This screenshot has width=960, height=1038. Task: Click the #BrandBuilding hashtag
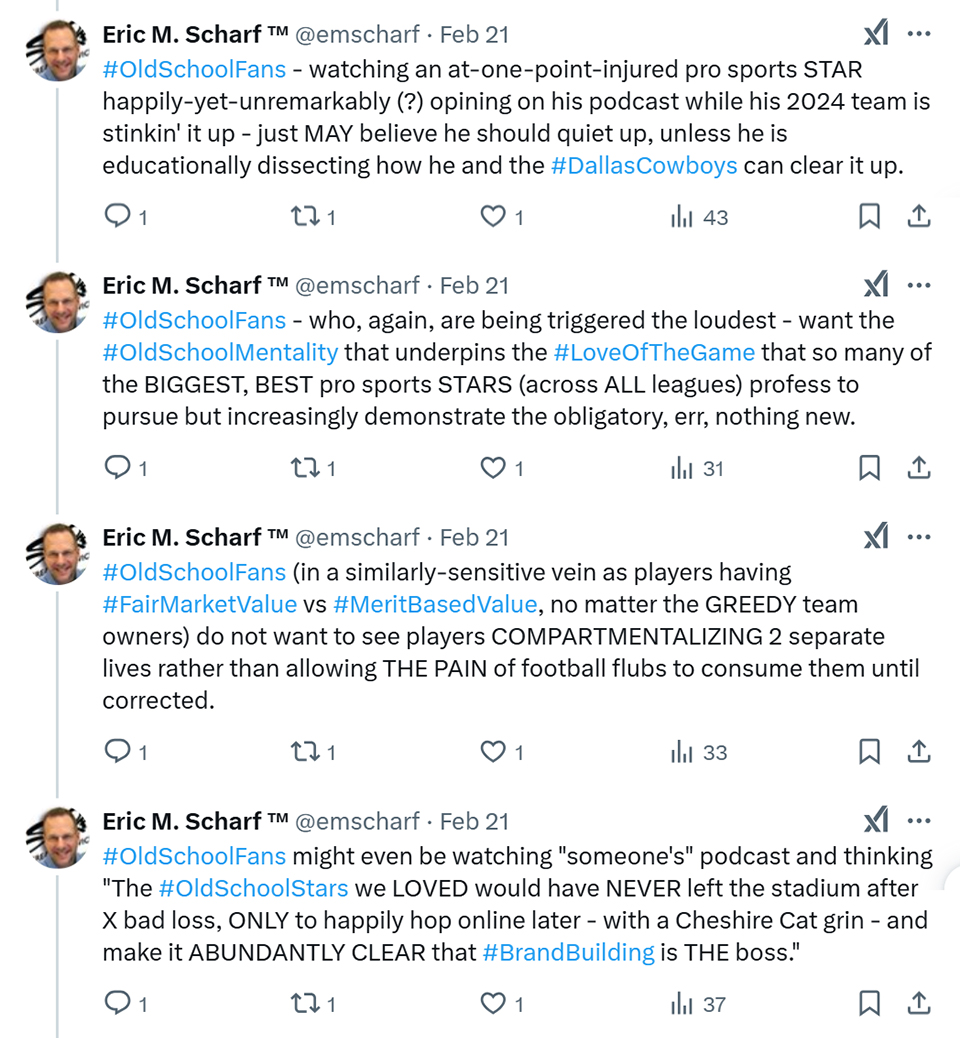[x=569, y=953]
